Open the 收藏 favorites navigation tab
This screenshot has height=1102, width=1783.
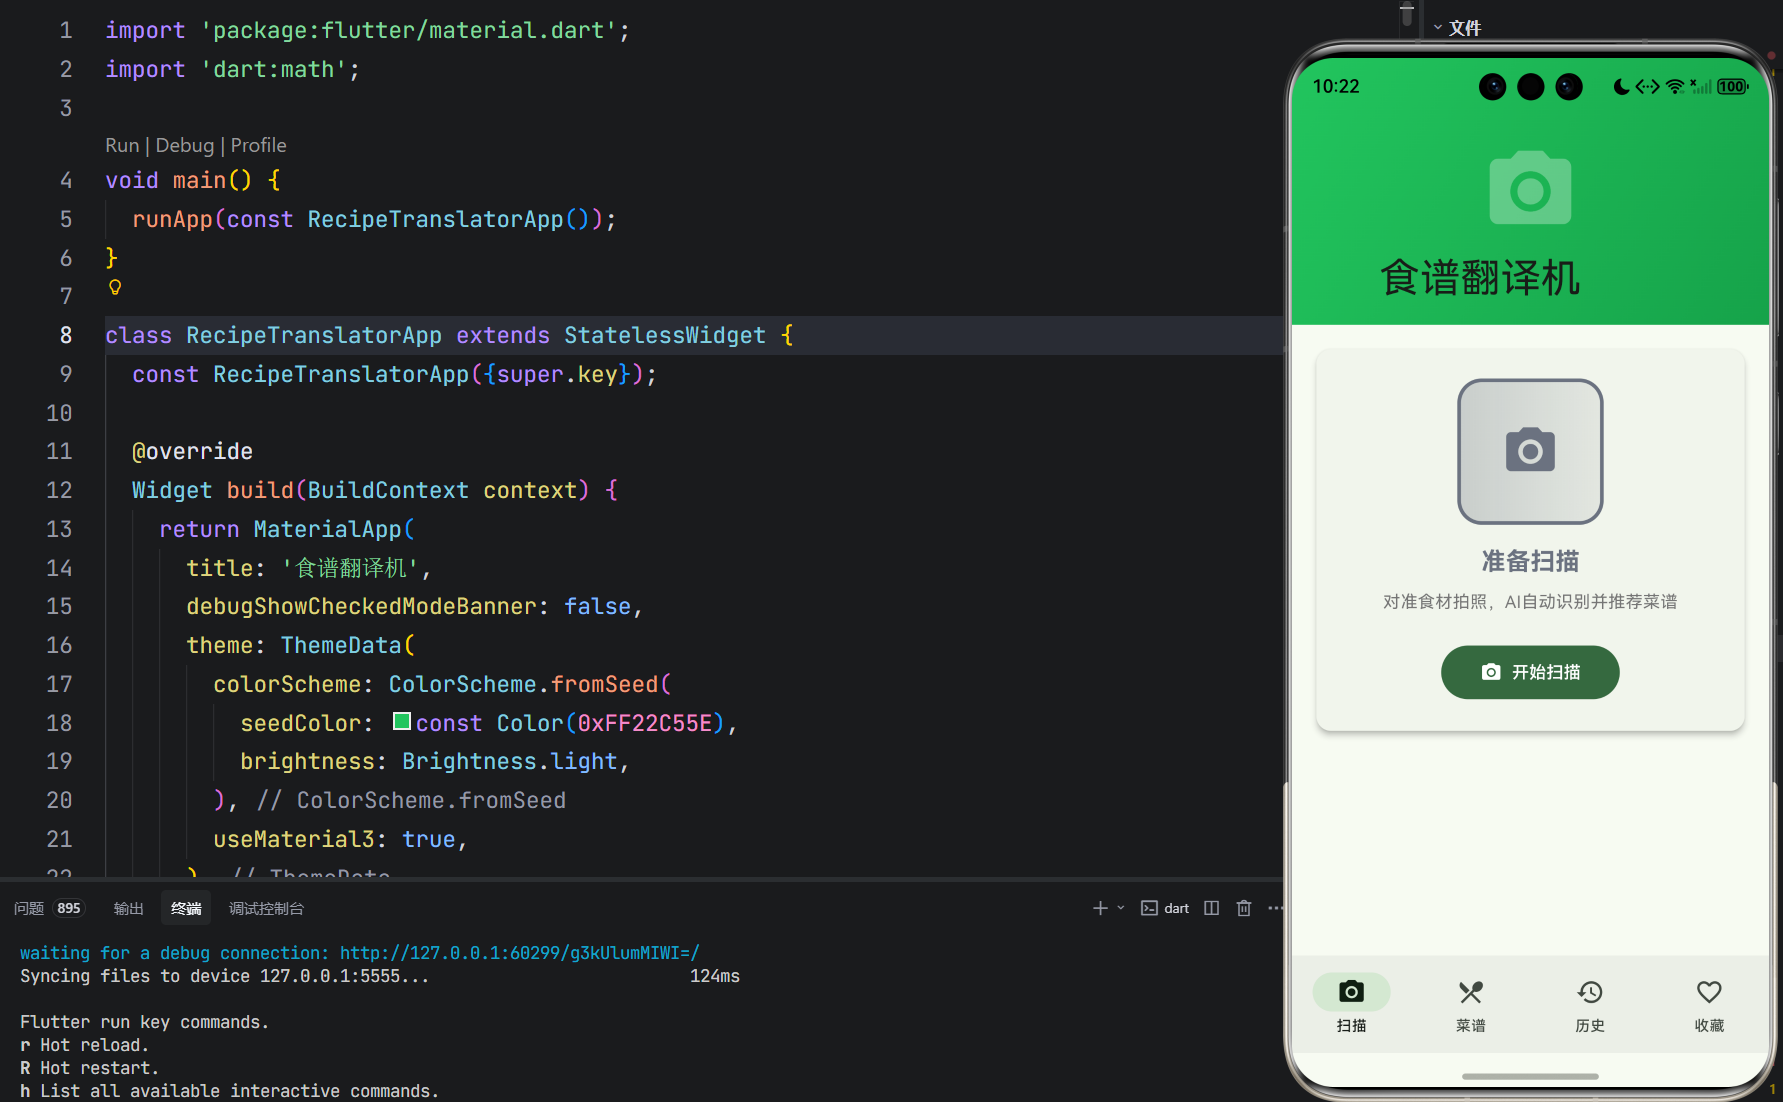[x=1709, y=1004]
